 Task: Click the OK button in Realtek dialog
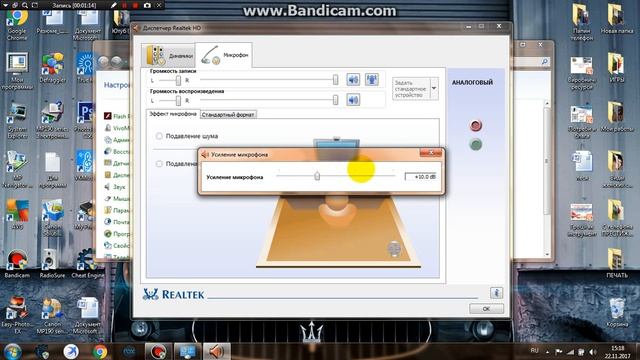(x=486, y=309)
